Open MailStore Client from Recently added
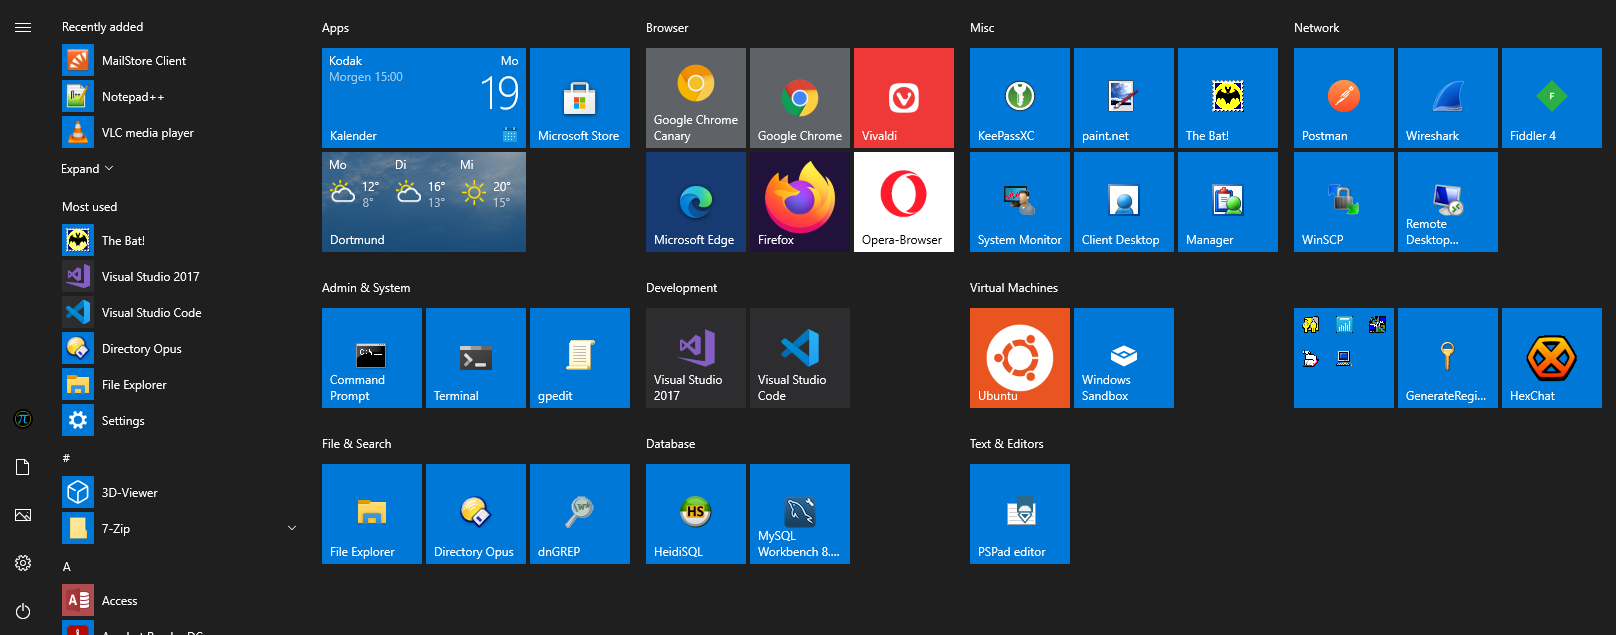The width and height of the screenshot is (1616, 635). coord(181,61)
